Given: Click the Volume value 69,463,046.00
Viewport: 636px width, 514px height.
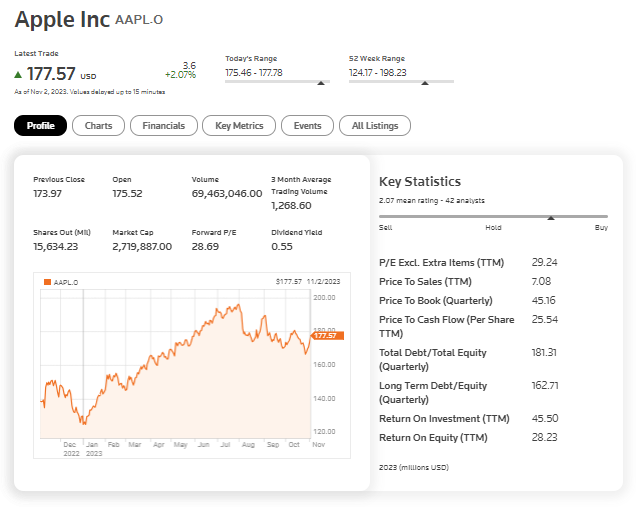Looking at the screenshot, I should tap(227, 194).
